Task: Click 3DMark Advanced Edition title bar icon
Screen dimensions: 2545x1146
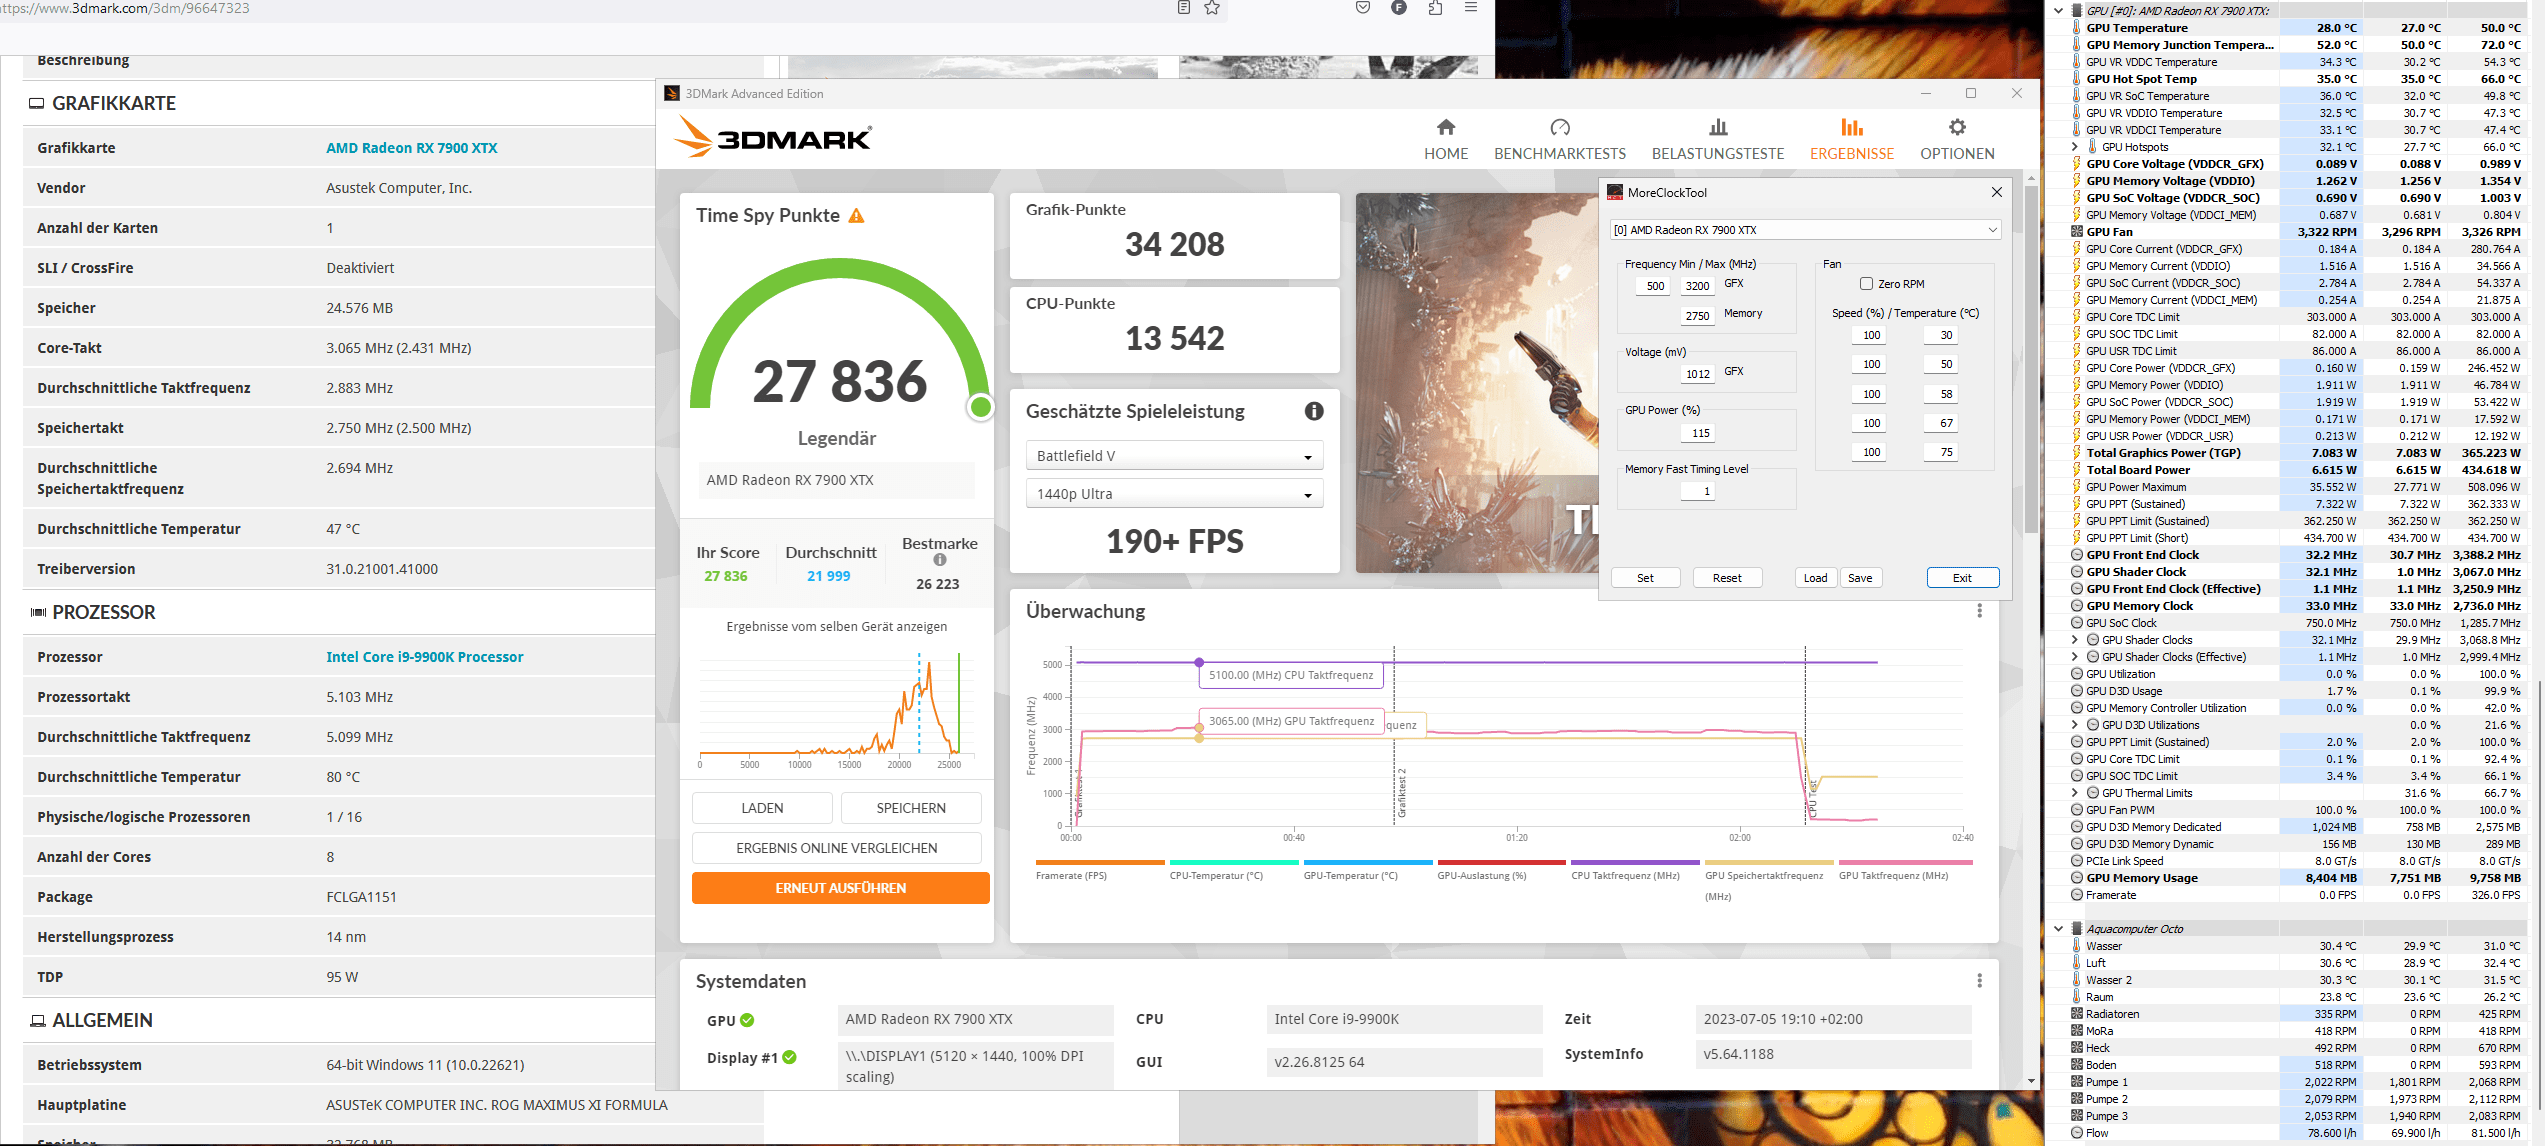Action: click(672, 93)
